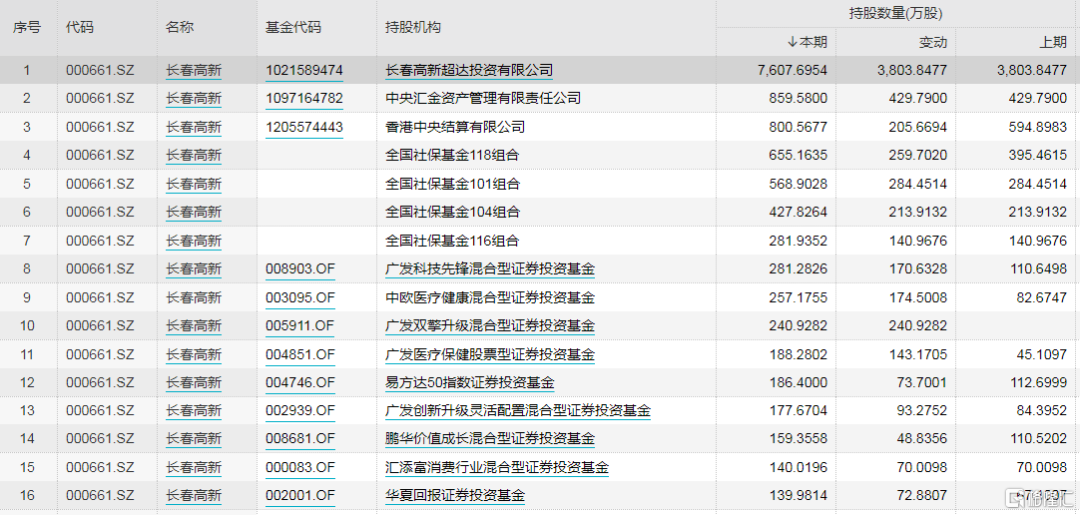Open 004746.OF fund code link

coord(300,383)
